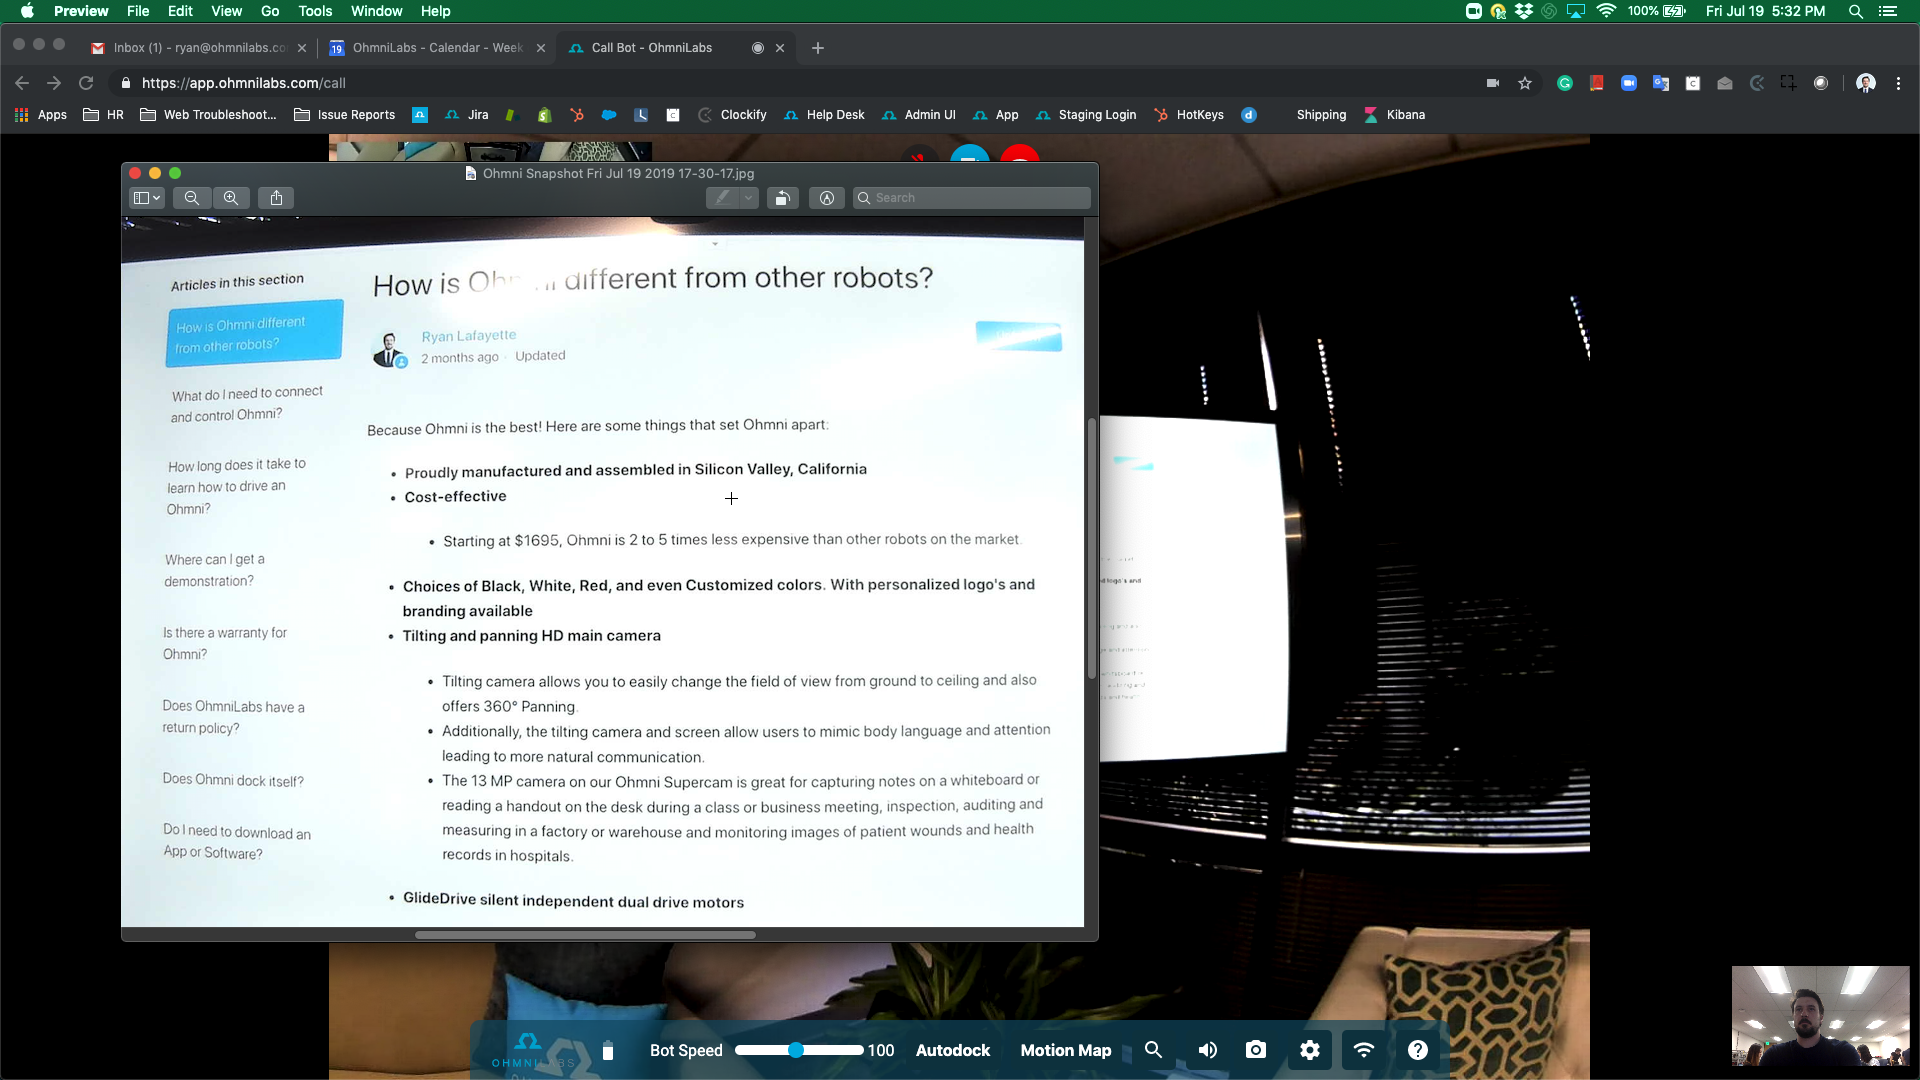Toggle the Motion Map option
Viewport: 1920px width, 1080px height.
[1065, 1050]
